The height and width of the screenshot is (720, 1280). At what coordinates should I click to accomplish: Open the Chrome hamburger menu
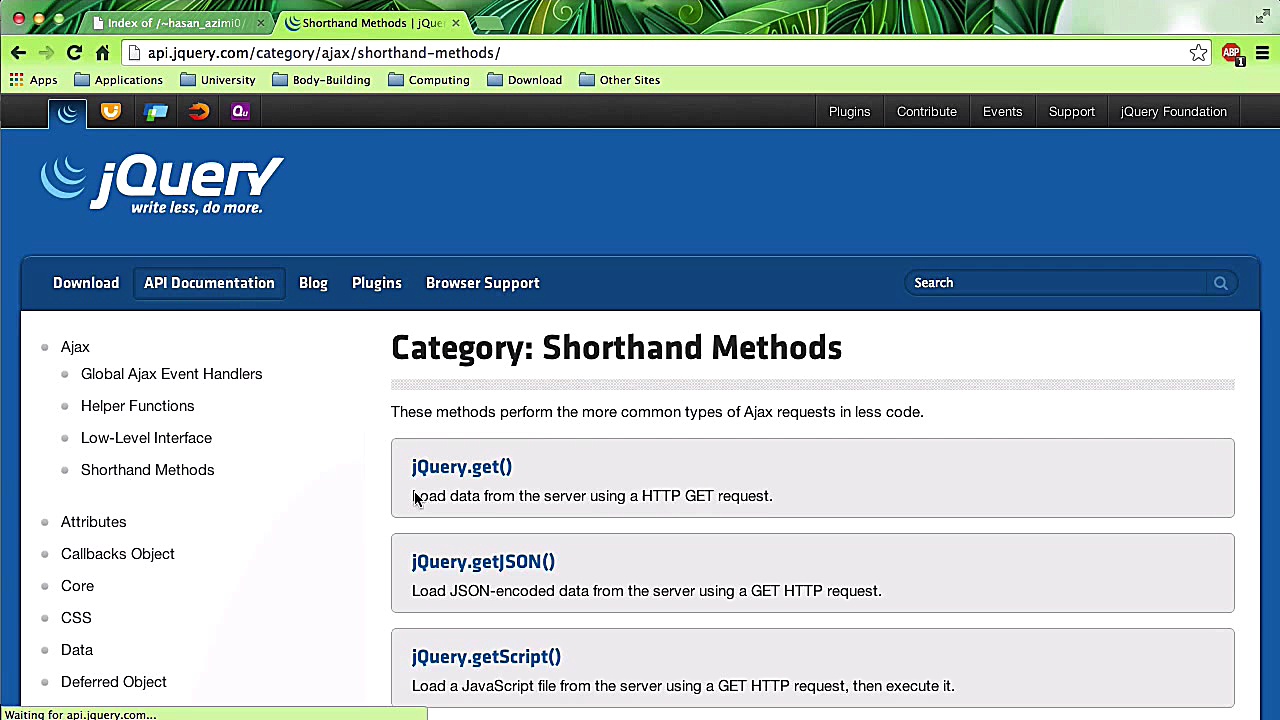coord(1262,53)
